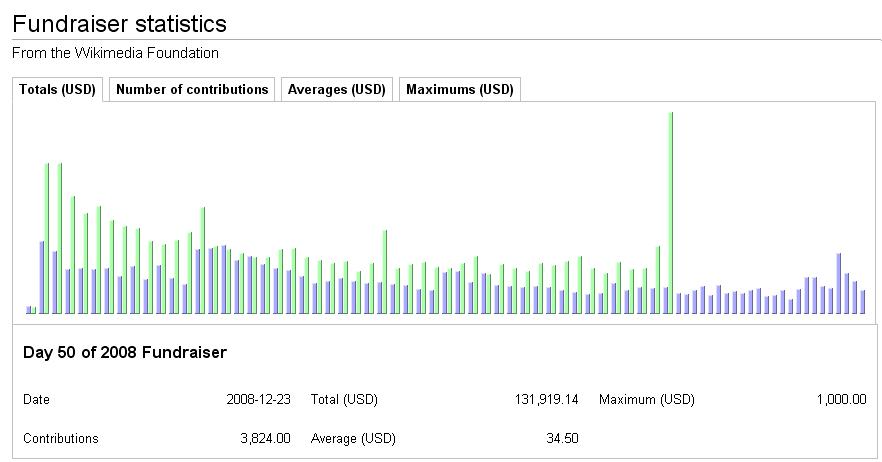Click the 'Date' label in details panel
882x462 pixels.
36,399
